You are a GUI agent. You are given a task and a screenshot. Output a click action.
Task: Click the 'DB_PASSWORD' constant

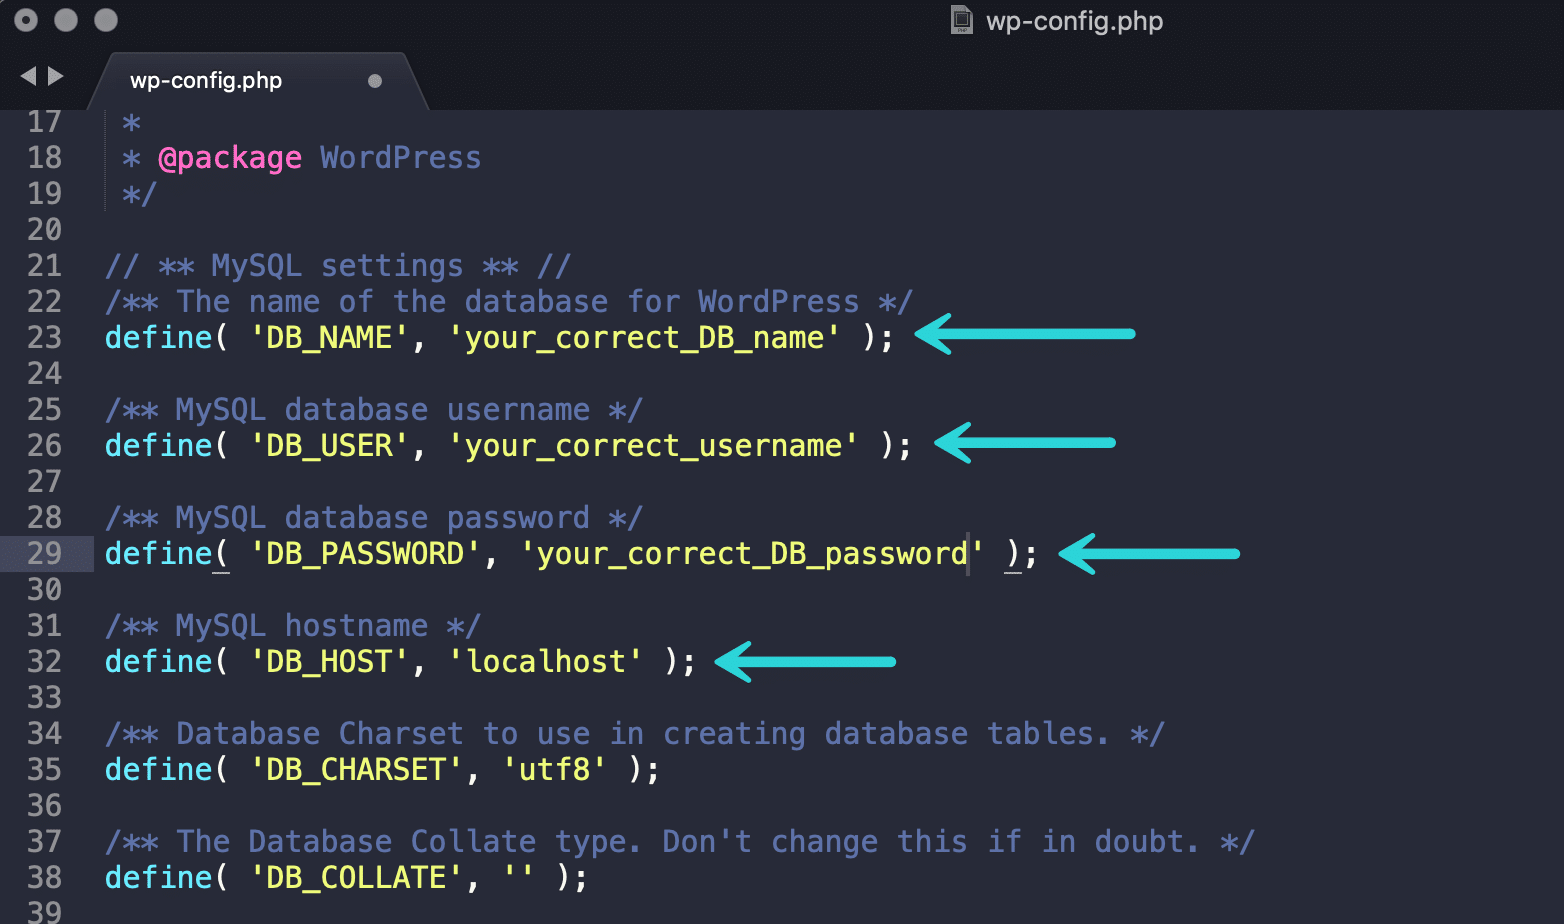(x=364, y=553)
